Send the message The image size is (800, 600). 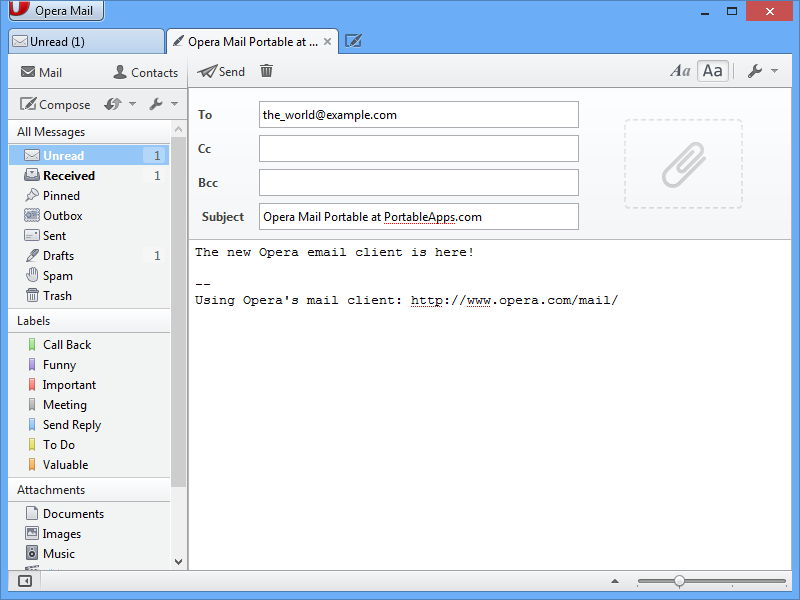pyautogui.click(x=221, y=71)
